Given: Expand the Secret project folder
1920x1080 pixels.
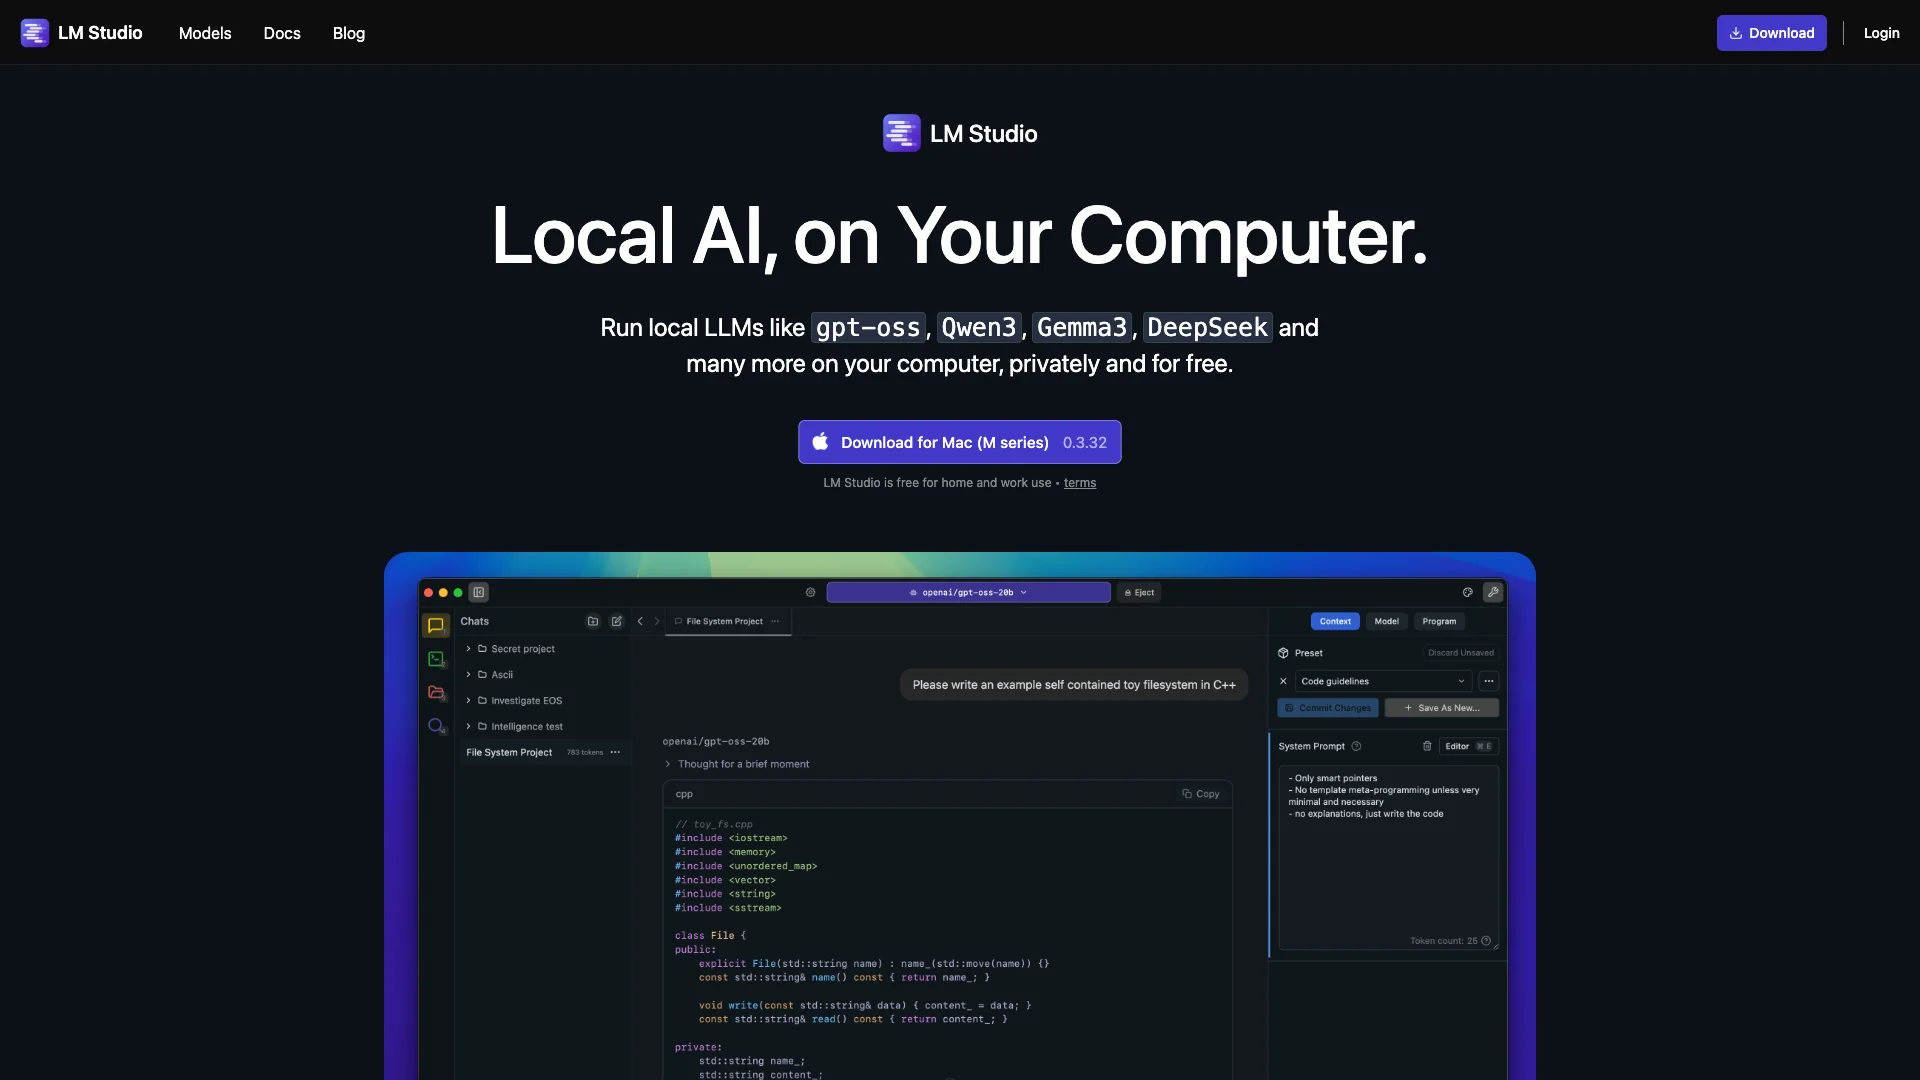Looking at the screenshot, I should pos(468,649).
